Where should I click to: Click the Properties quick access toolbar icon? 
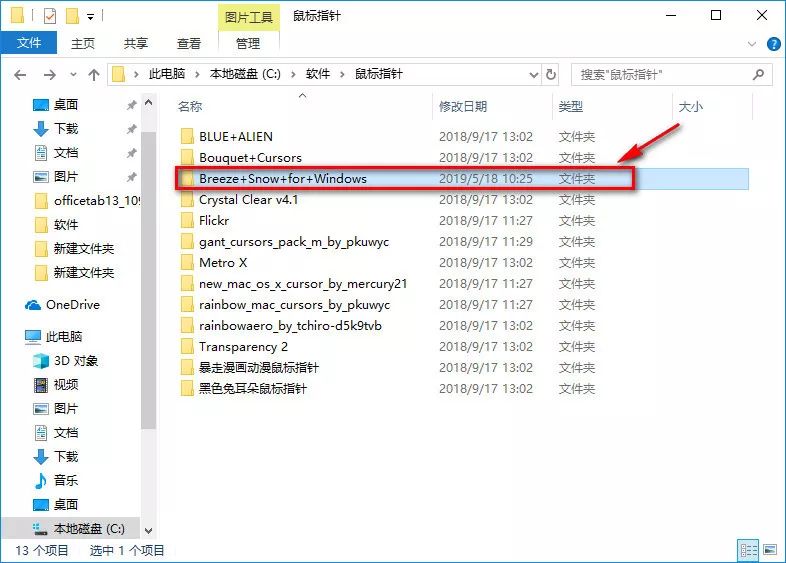pos(50,17)
